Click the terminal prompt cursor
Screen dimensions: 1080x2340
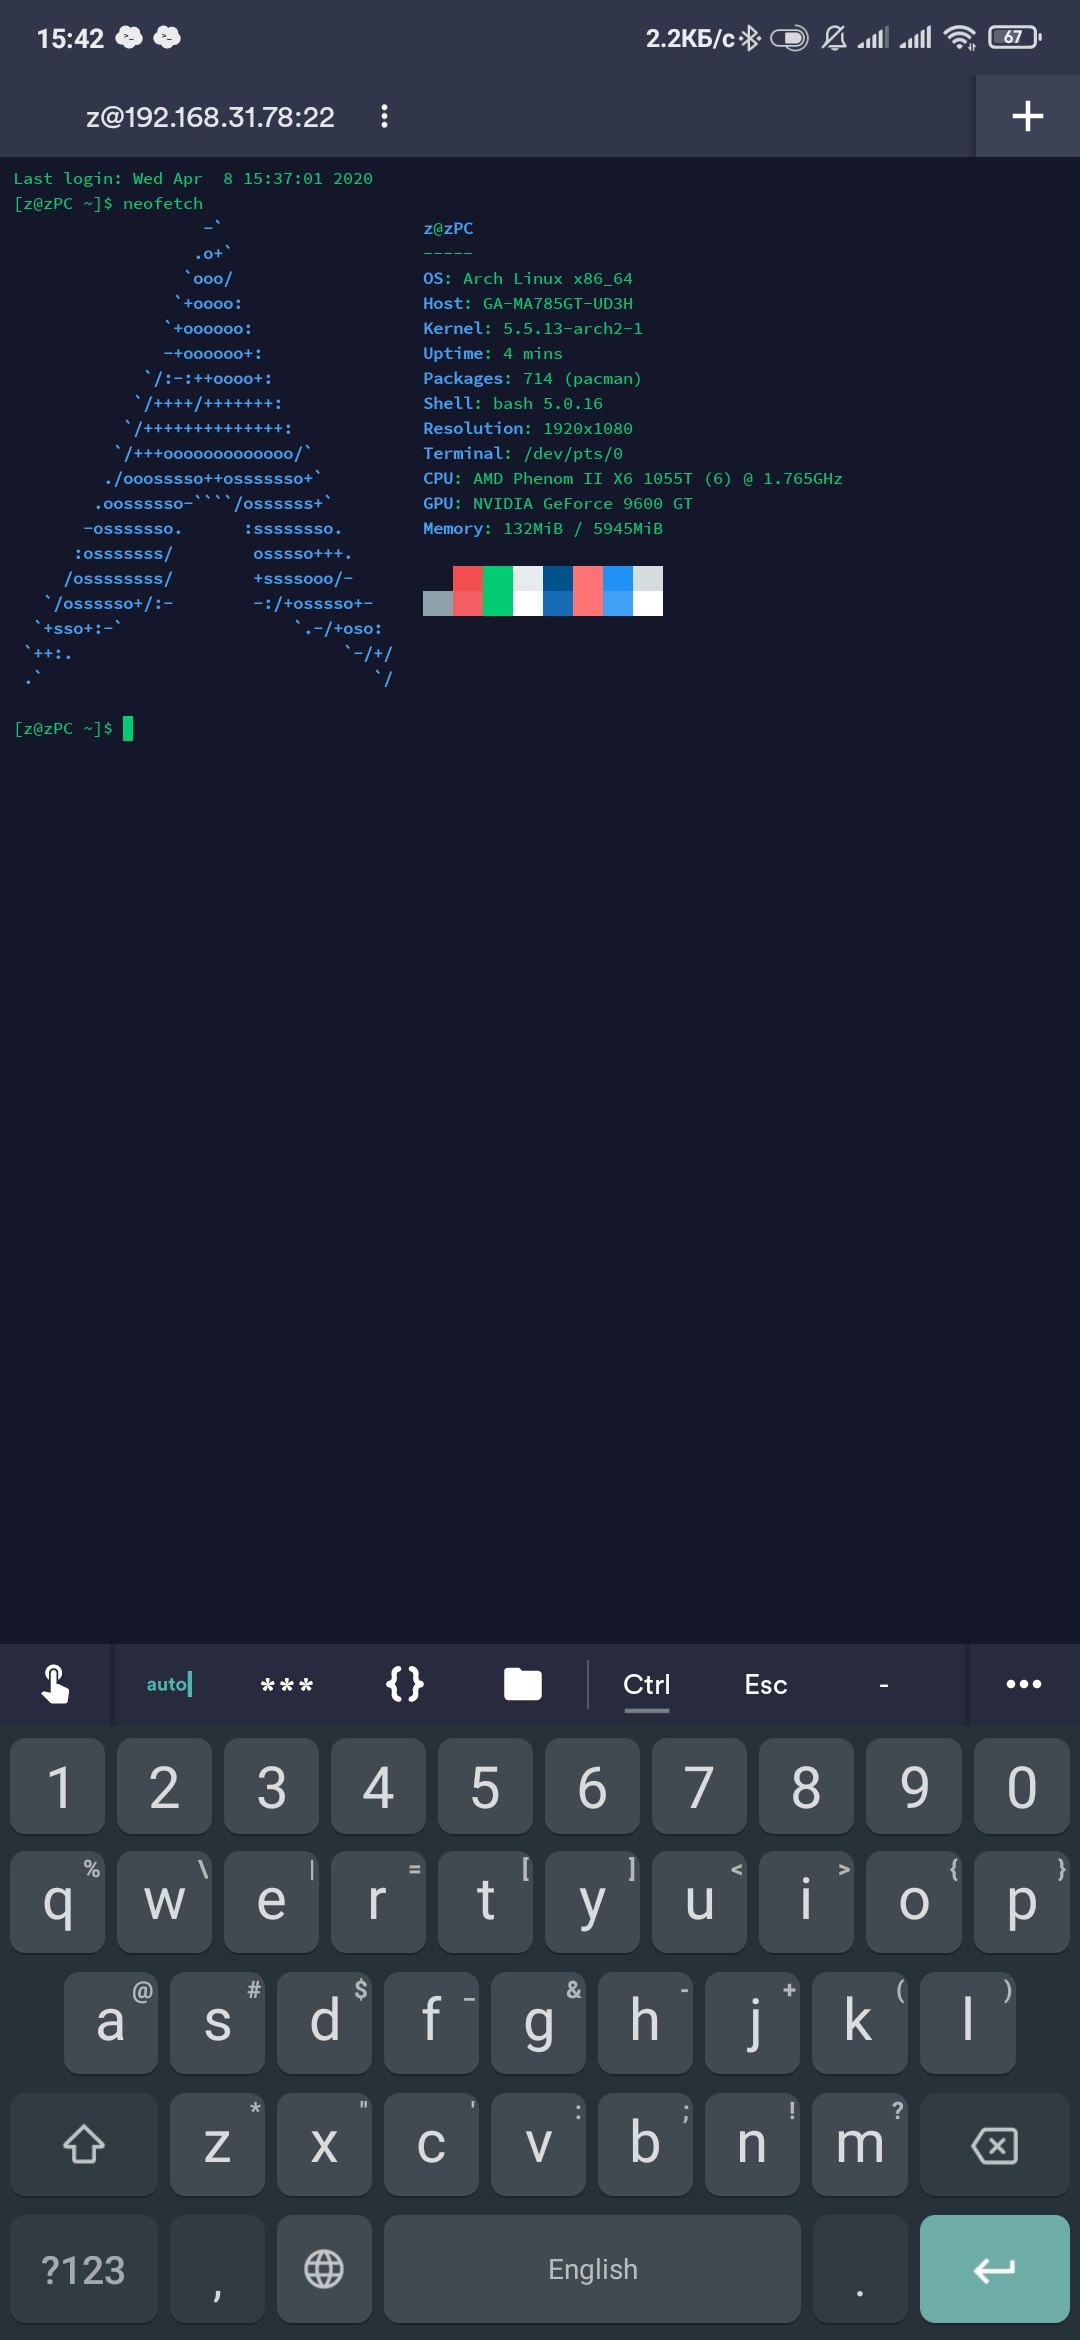tap(128, 728)
